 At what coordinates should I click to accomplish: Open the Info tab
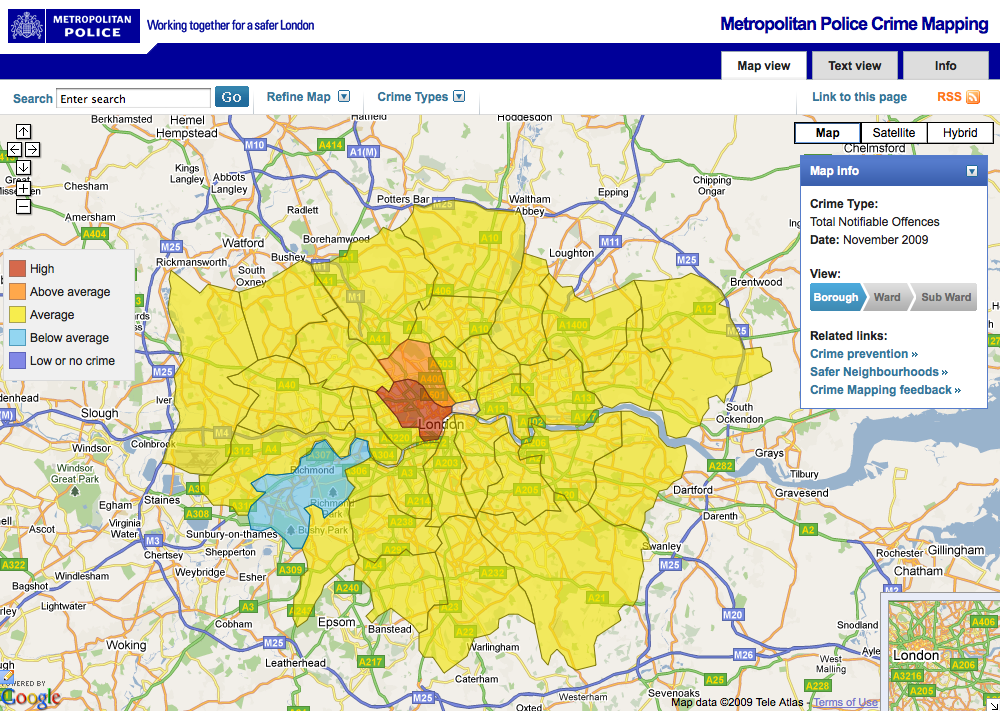click(945, 66)
